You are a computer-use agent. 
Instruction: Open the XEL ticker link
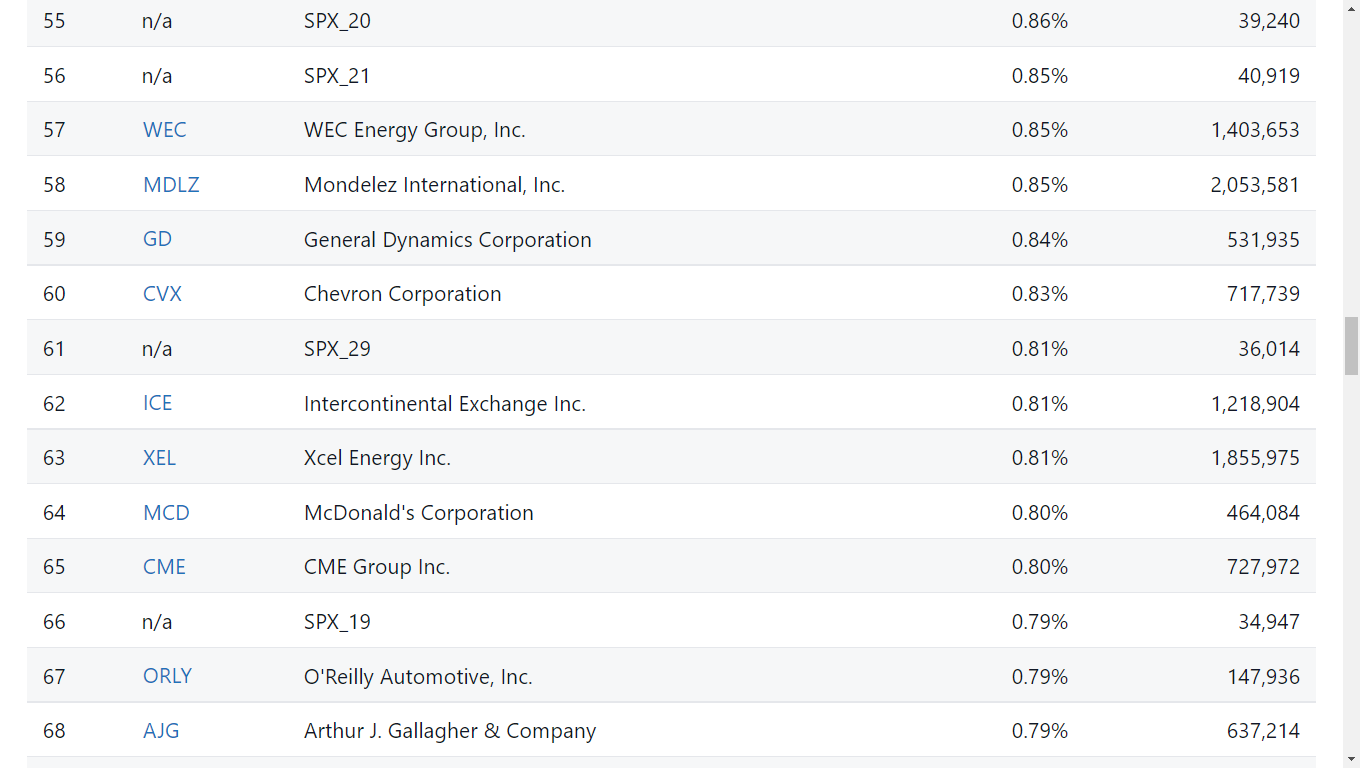tap(159, 458)
